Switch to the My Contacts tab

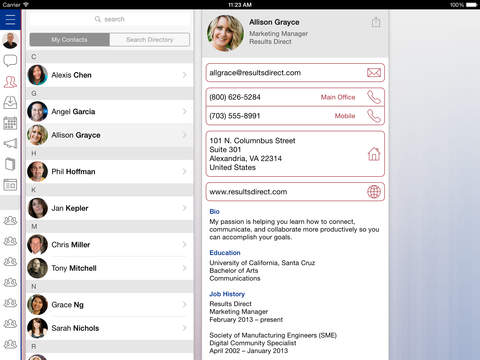click(69, 40)
